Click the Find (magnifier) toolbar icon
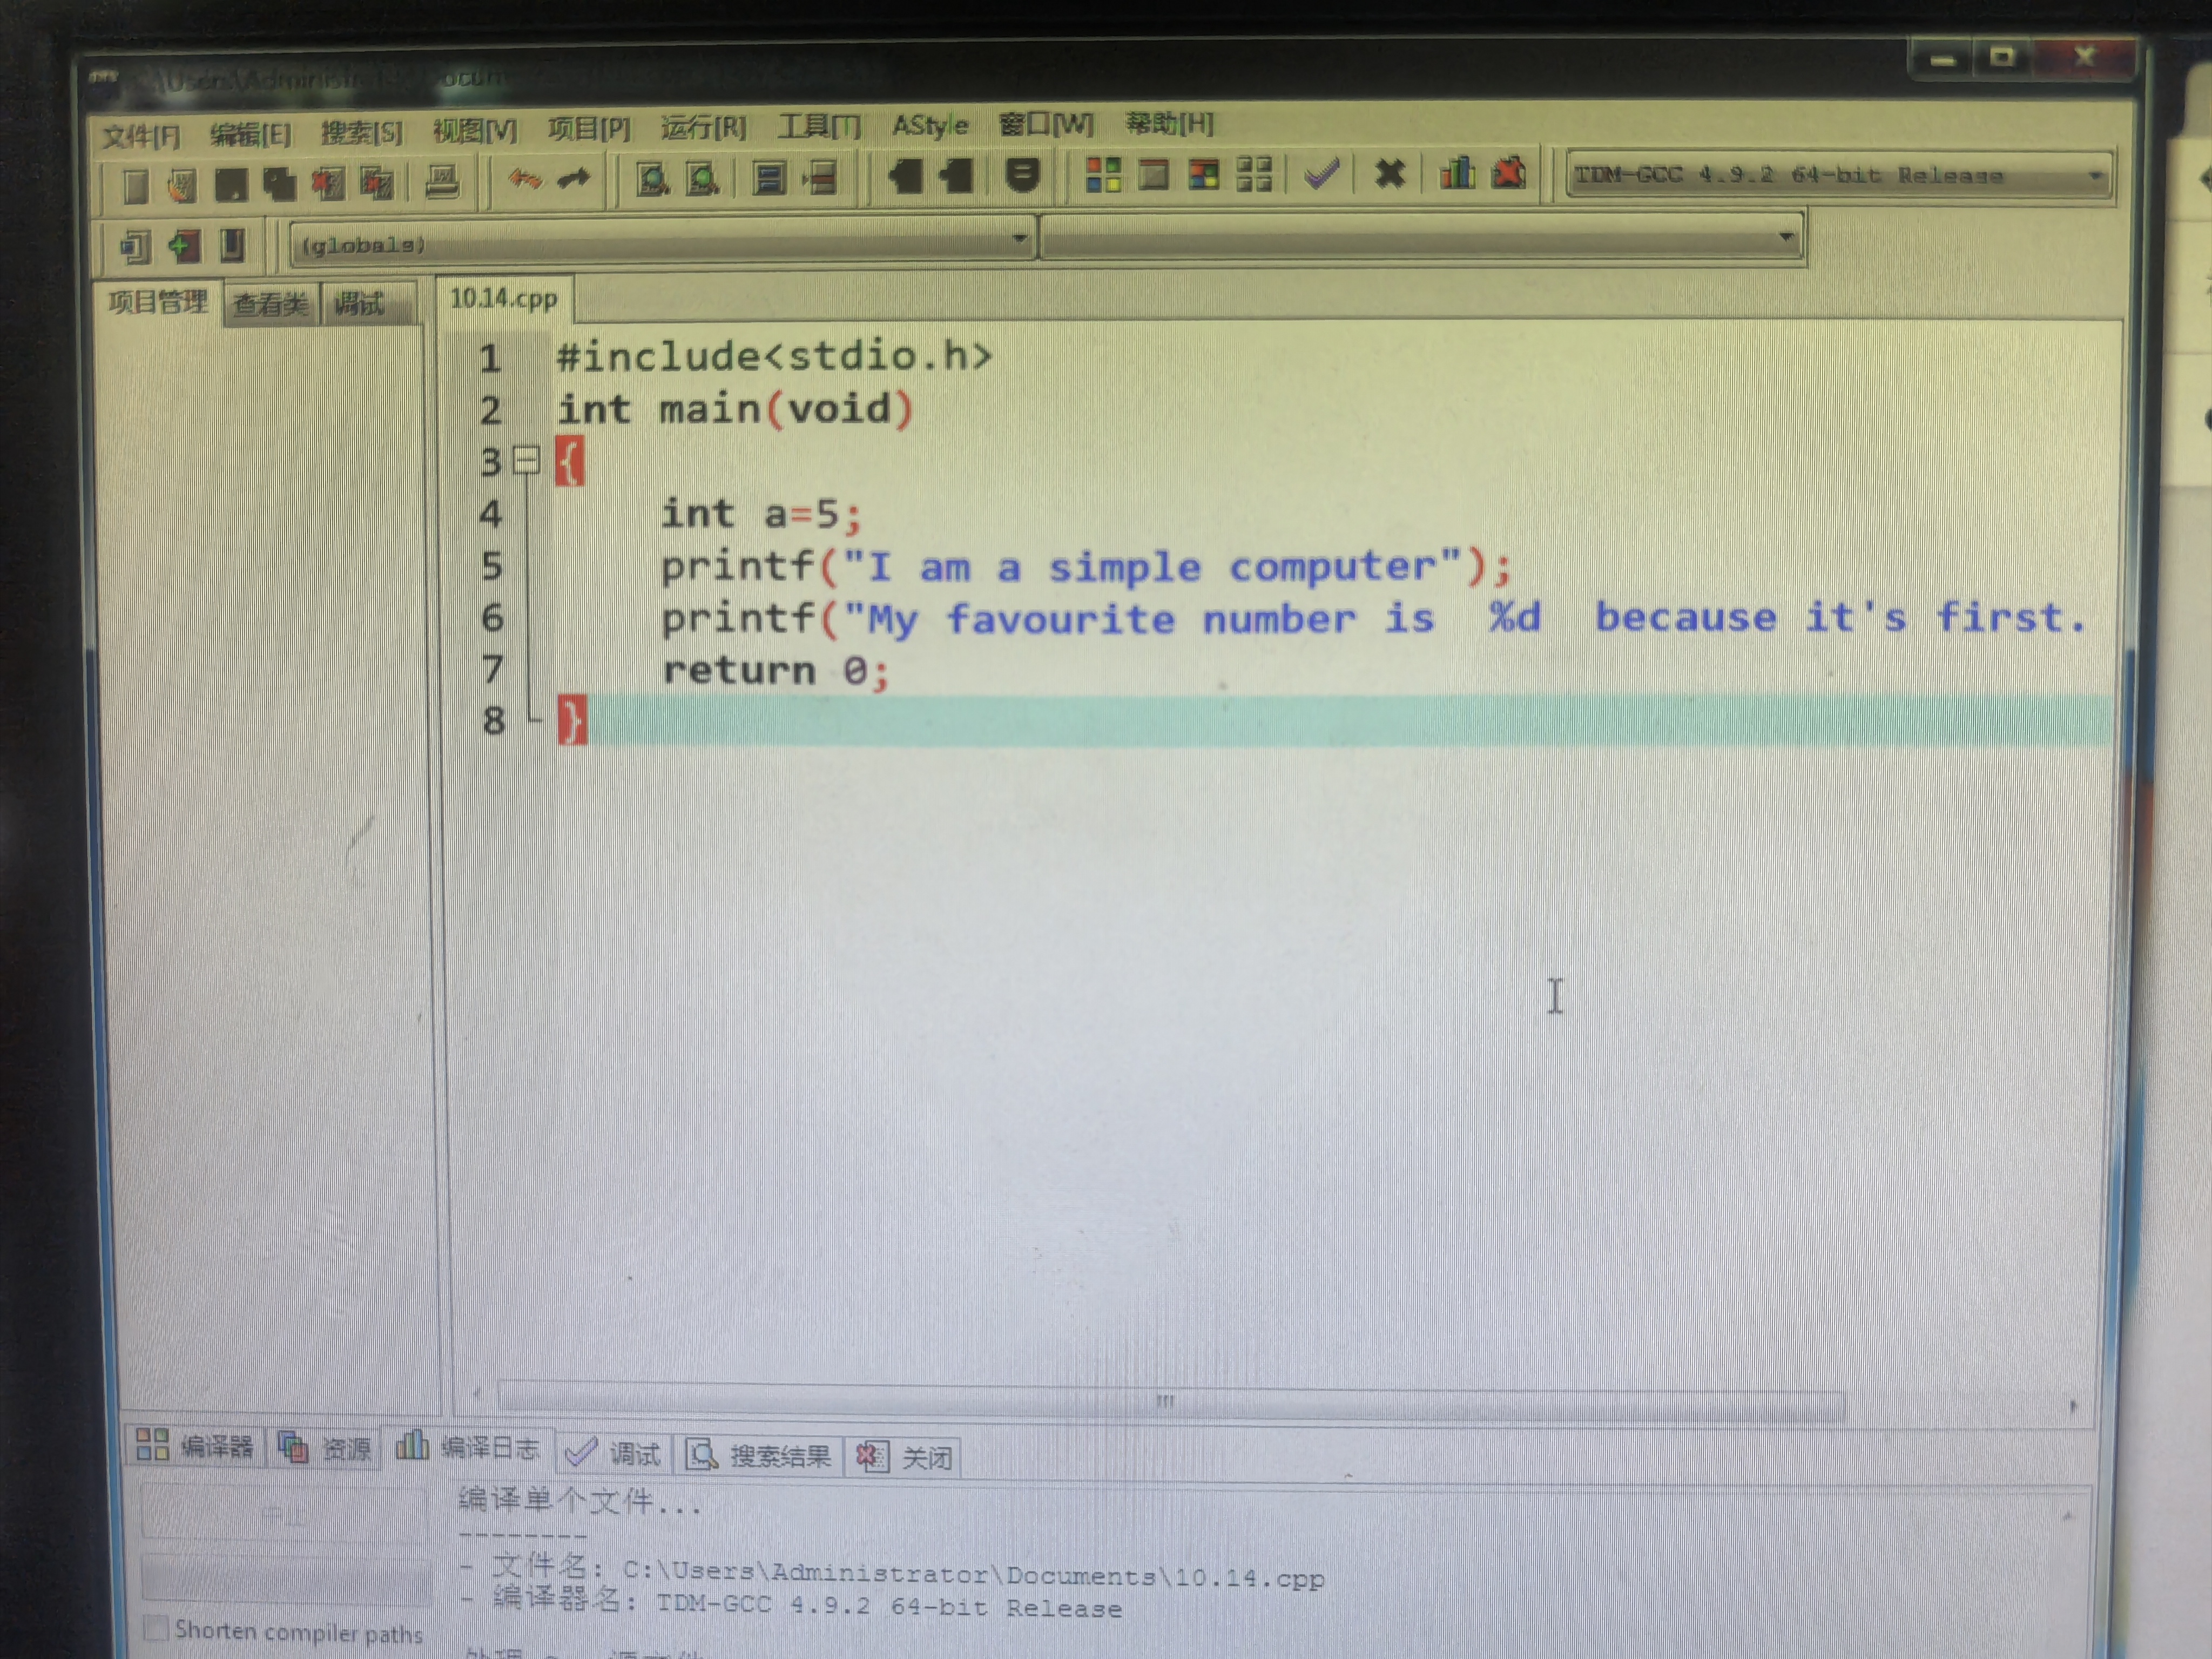The width and height of the screenshot is (2212, 1659). [x=652, y=180]
